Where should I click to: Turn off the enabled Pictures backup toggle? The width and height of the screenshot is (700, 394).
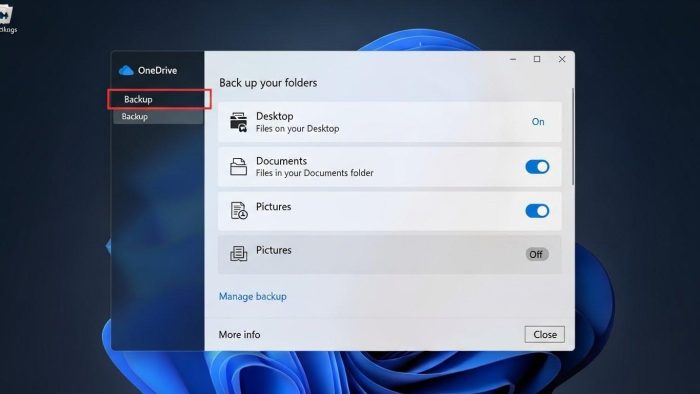coord(537,211)
